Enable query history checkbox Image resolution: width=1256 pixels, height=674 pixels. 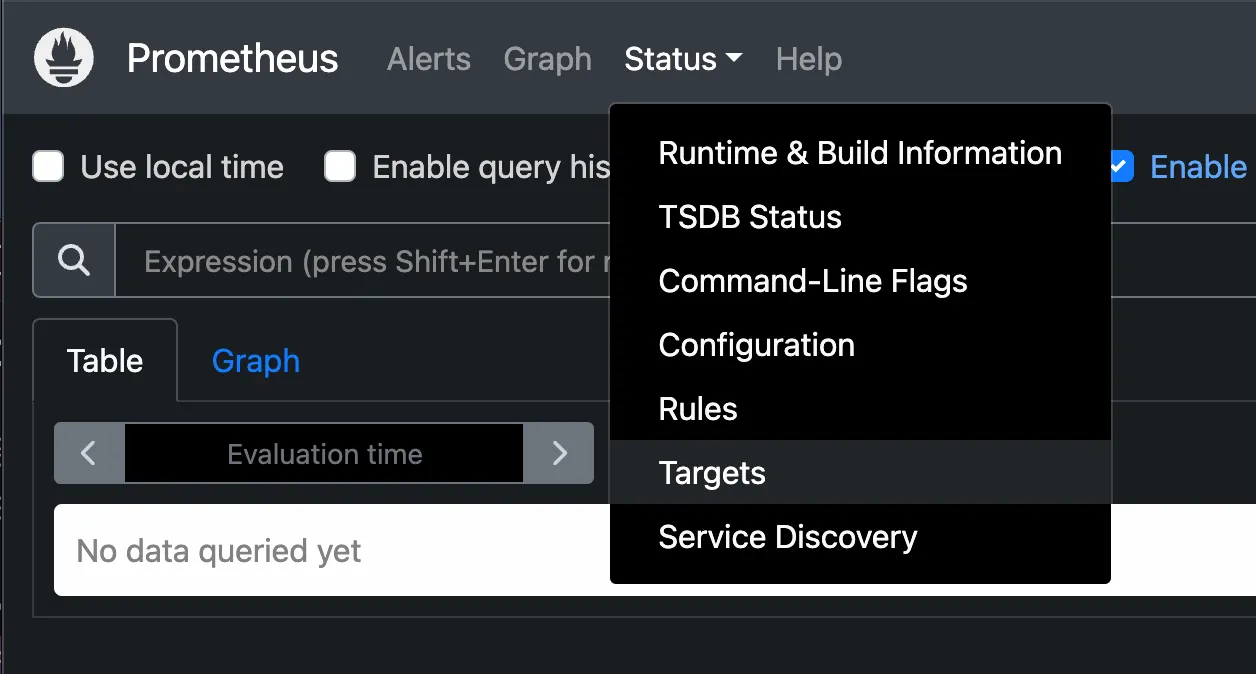coord(340,167)
